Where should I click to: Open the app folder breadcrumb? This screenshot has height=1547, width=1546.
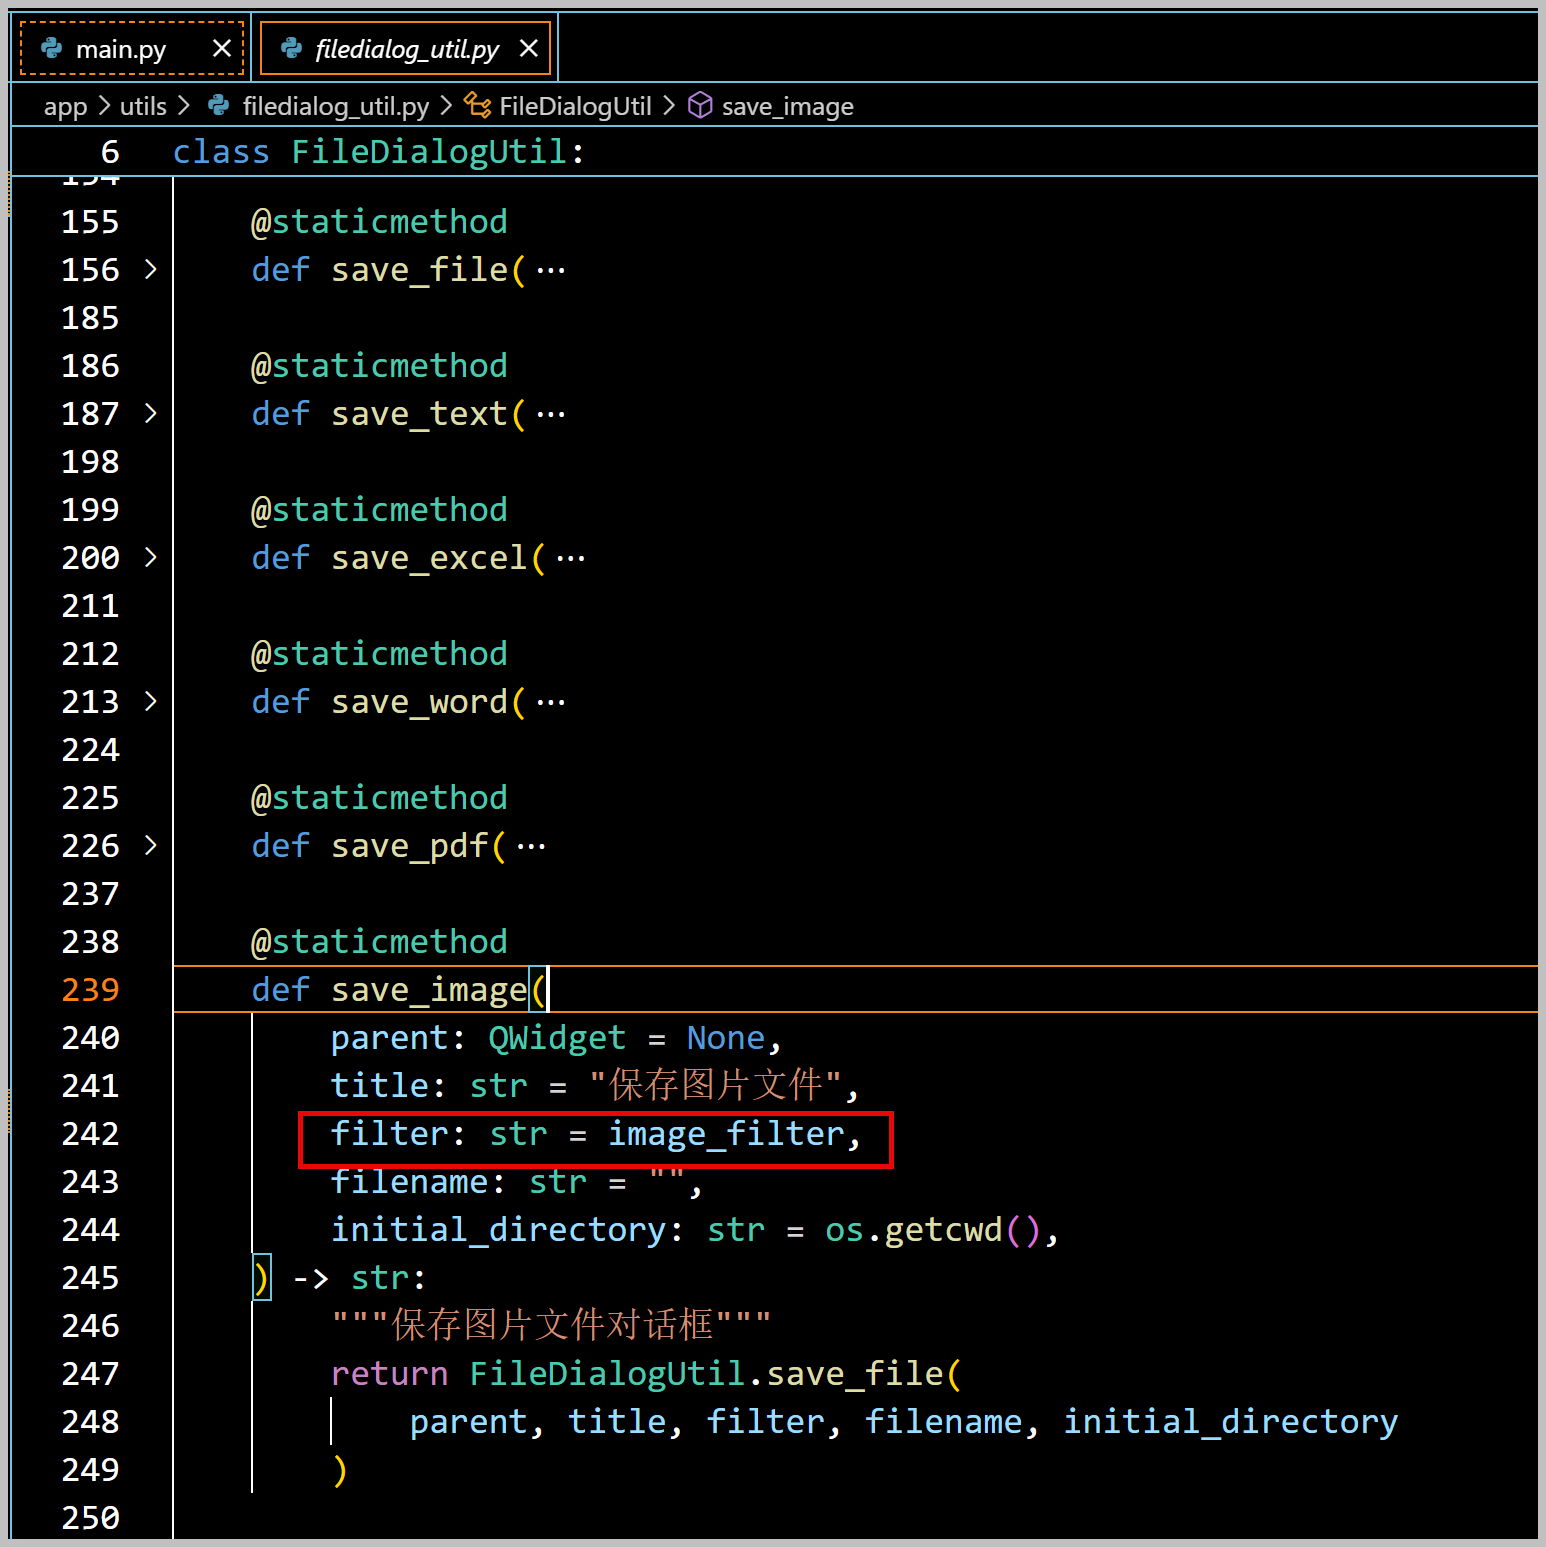(x=65, y=106)
